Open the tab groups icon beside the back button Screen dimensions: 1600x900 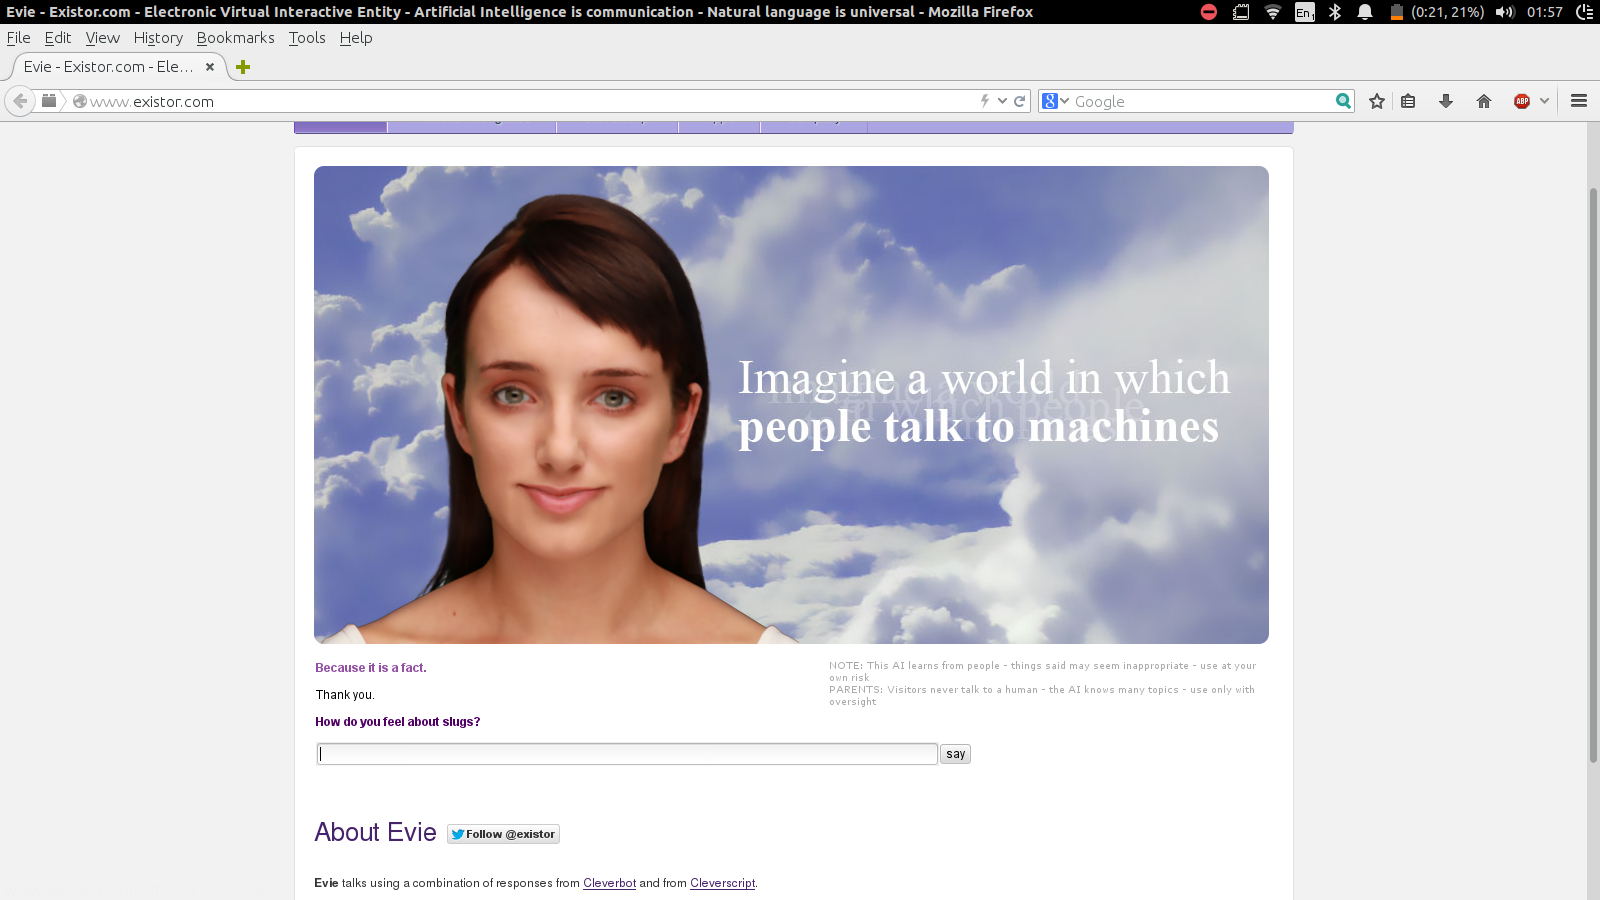(x=49, y=101)
